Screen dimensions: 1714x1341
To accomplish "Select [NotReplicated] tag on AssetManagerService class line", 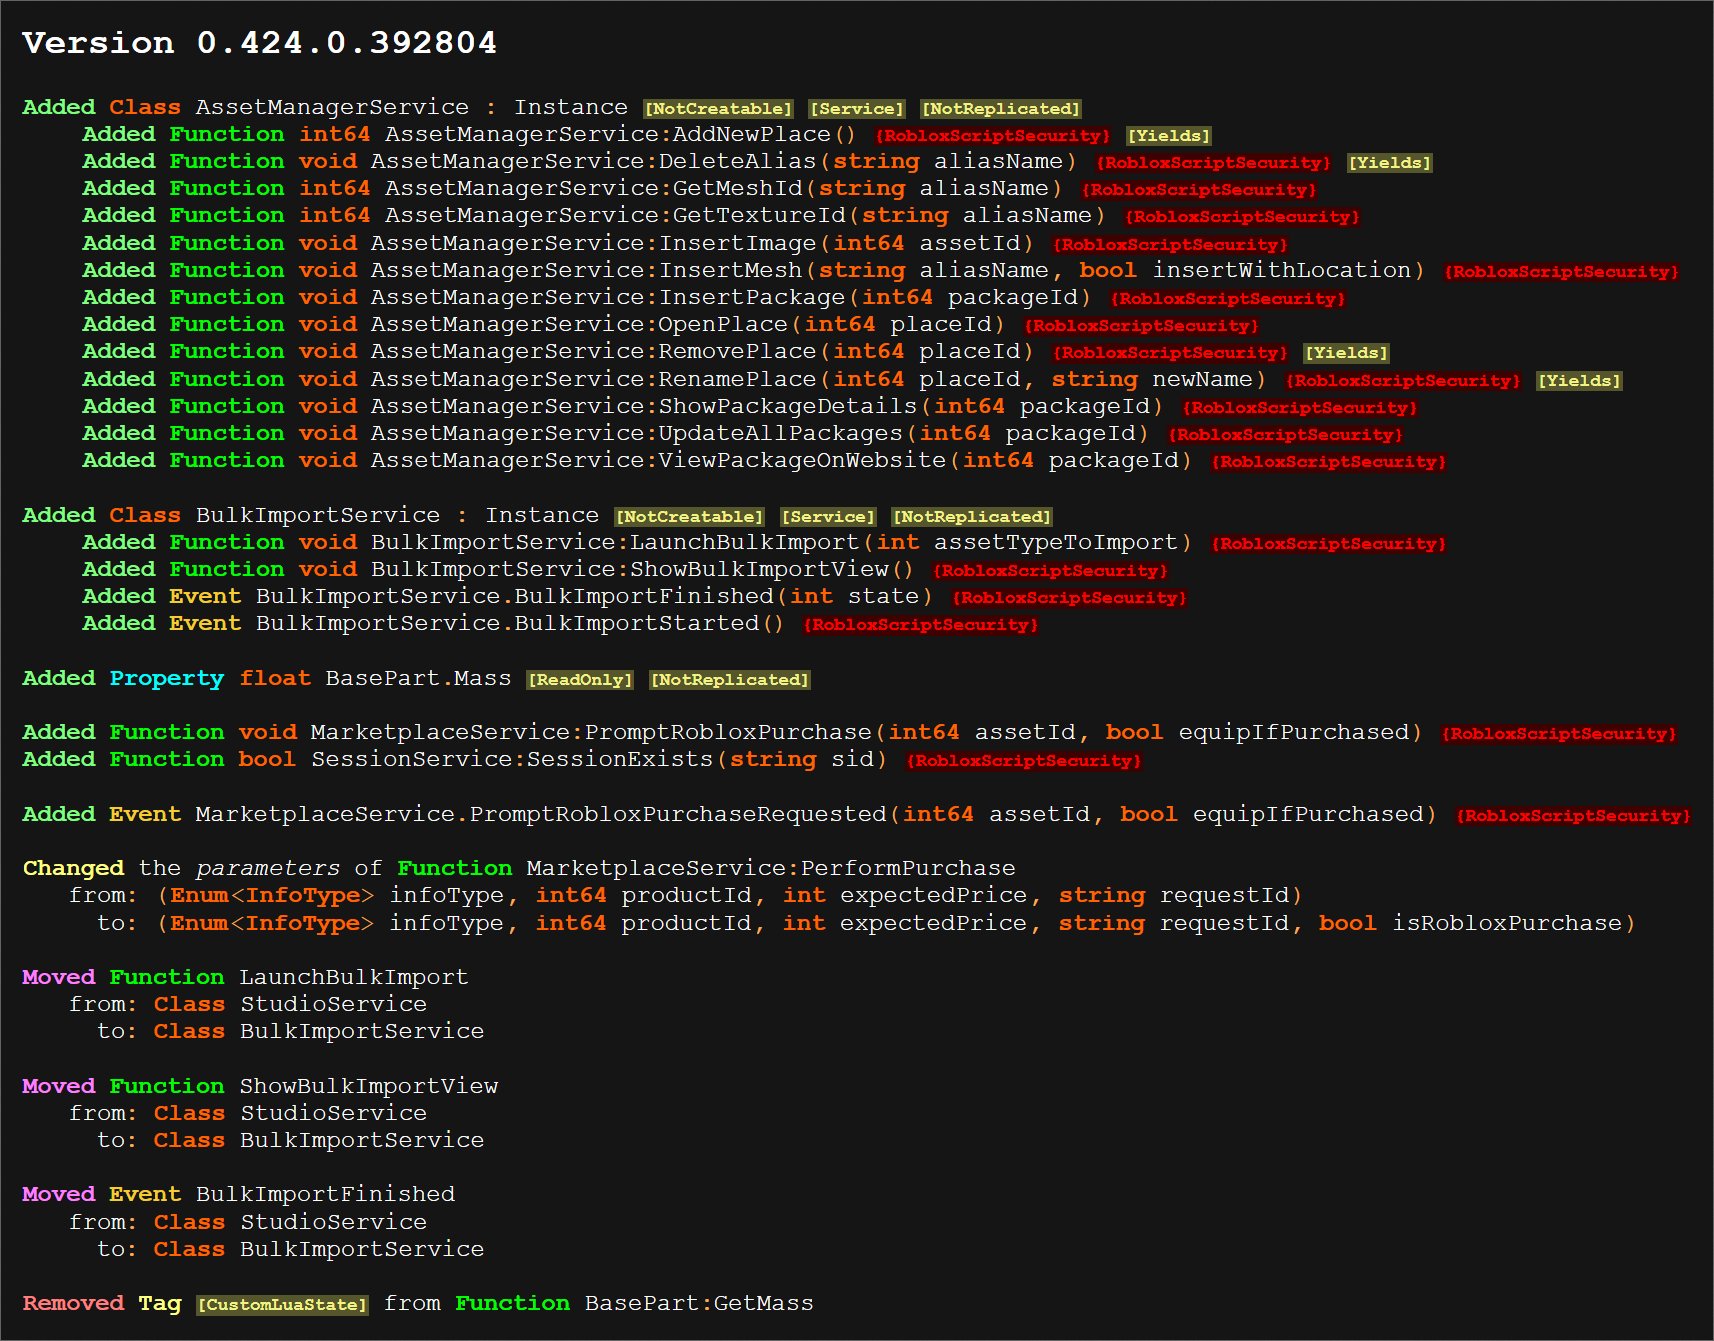I will [x=1001, y=109].
